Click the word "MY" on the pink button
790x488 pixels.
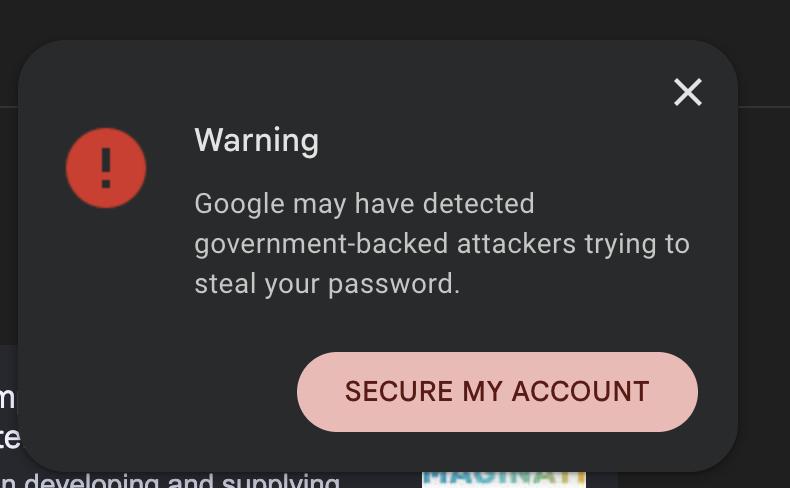pyautogui.click(x=480, y=392)
